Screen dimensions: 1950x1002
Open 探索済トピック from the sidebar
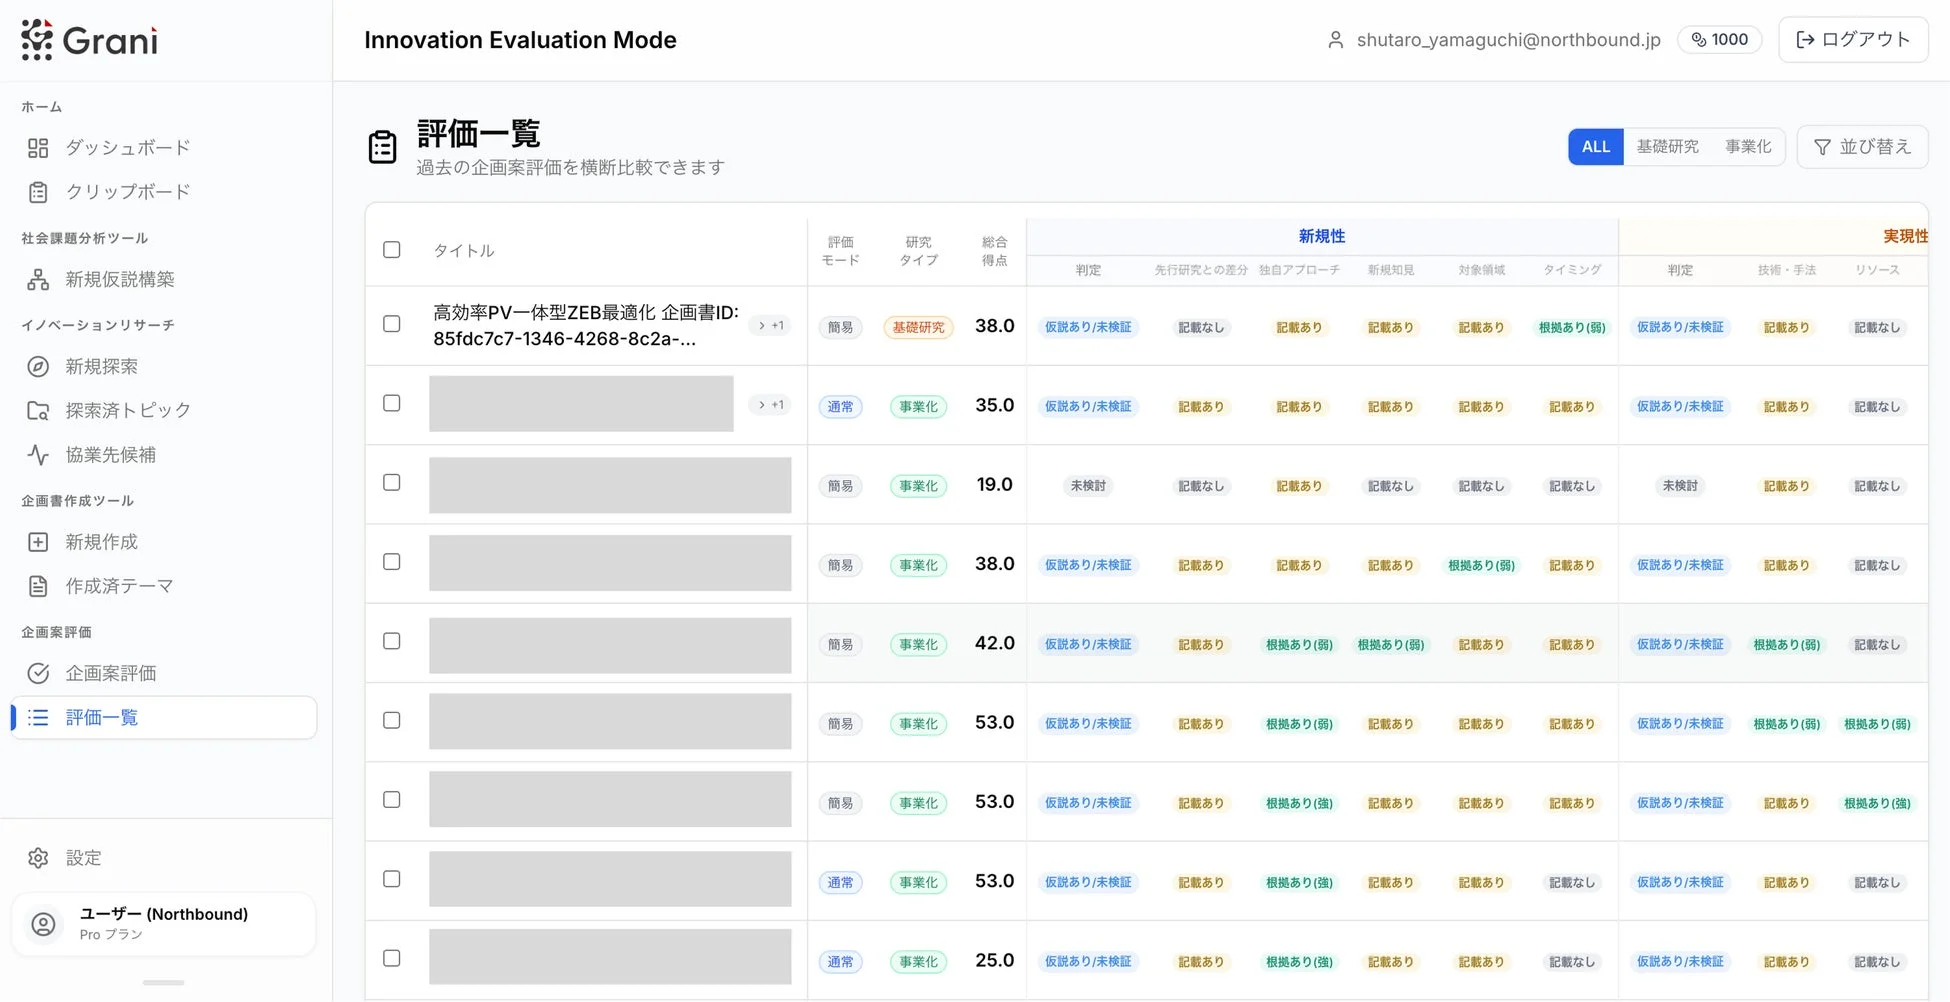127,410
